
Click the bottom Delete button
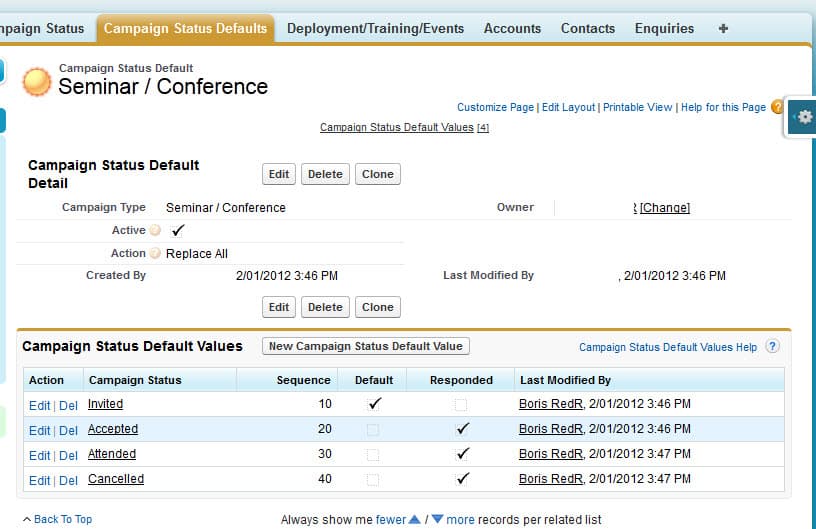coord(325,307)
